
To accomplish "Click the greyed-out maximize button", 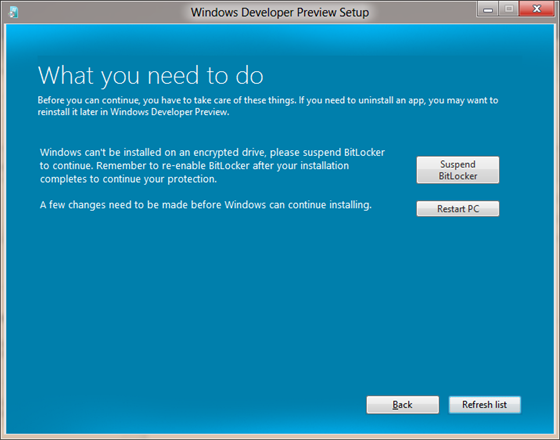I will [509, 9].
